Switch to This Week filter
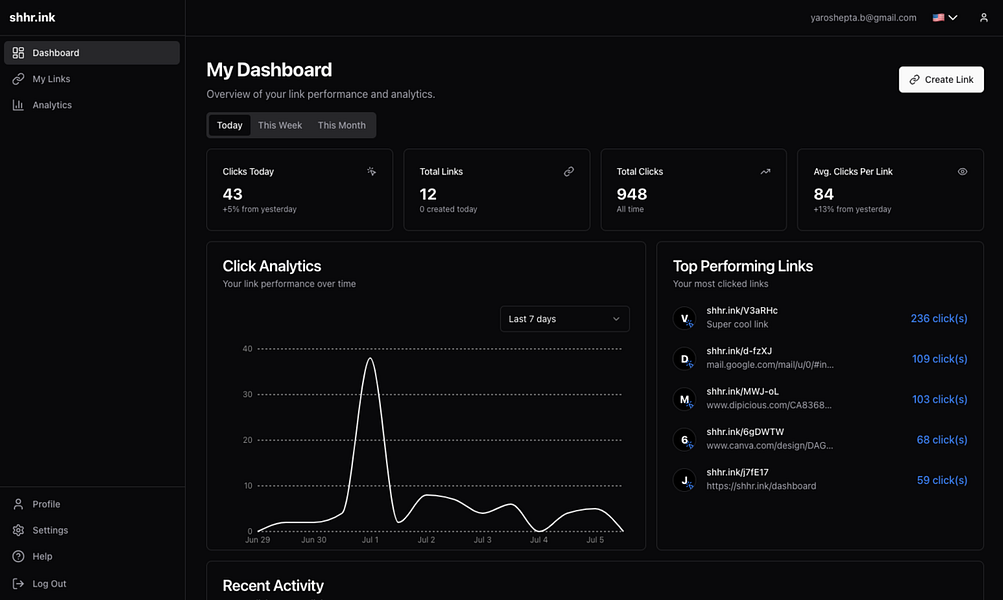 coord(280,125)
